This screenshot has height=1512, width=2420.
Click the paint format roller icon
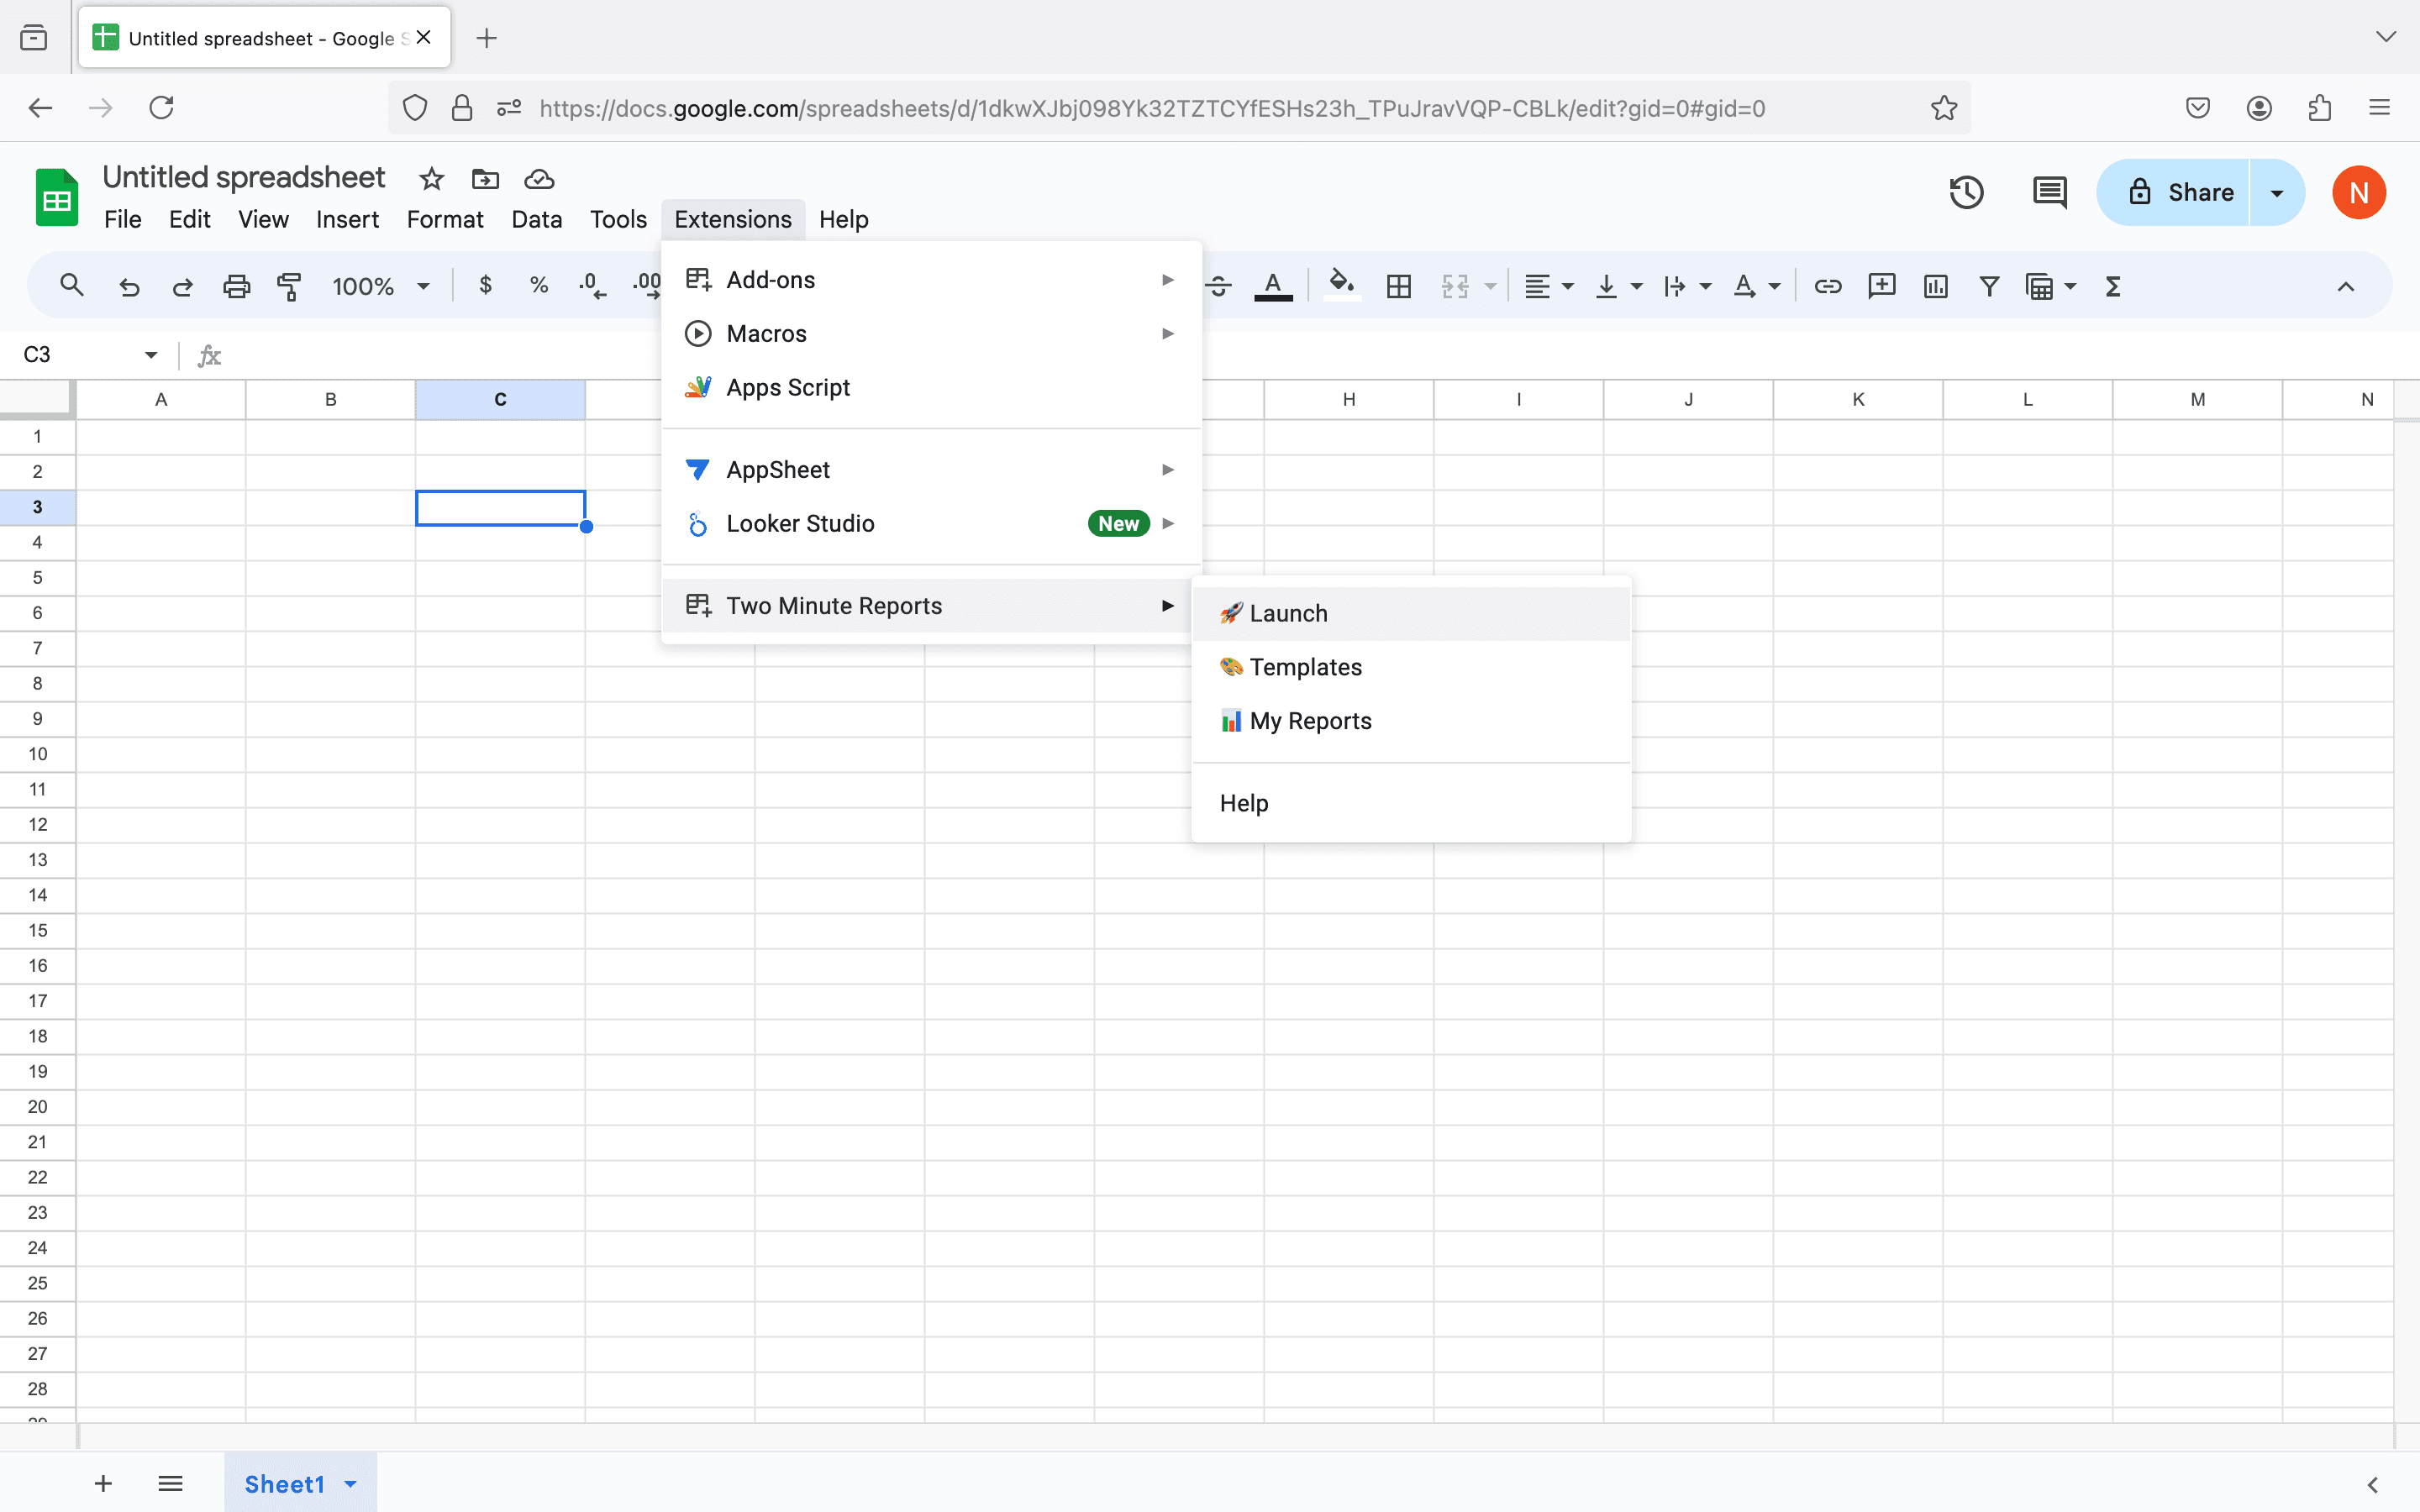pyautogui.click(x=289, y=287)
